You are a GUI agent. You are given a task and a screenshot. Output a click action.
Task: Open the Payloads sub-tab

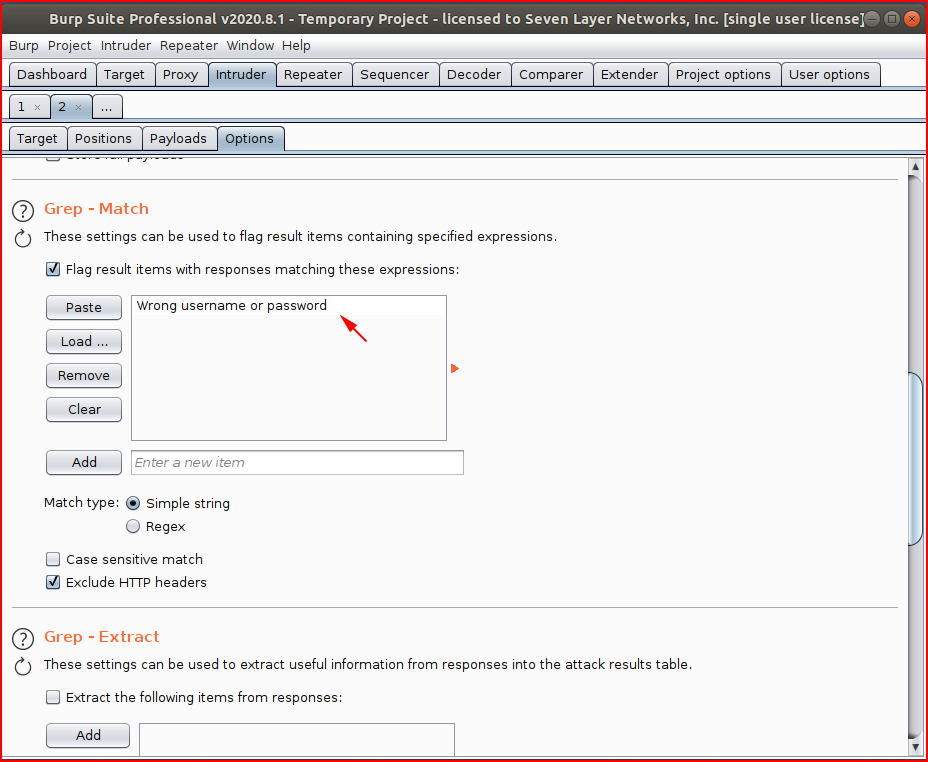tap(178, 138)
